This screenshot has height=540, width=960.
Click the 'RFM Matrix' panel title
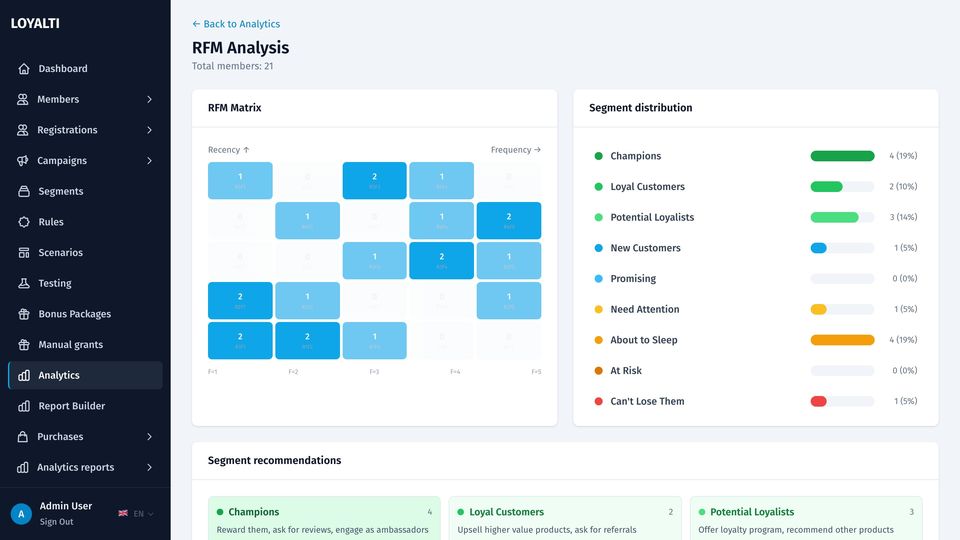point(234,108)
